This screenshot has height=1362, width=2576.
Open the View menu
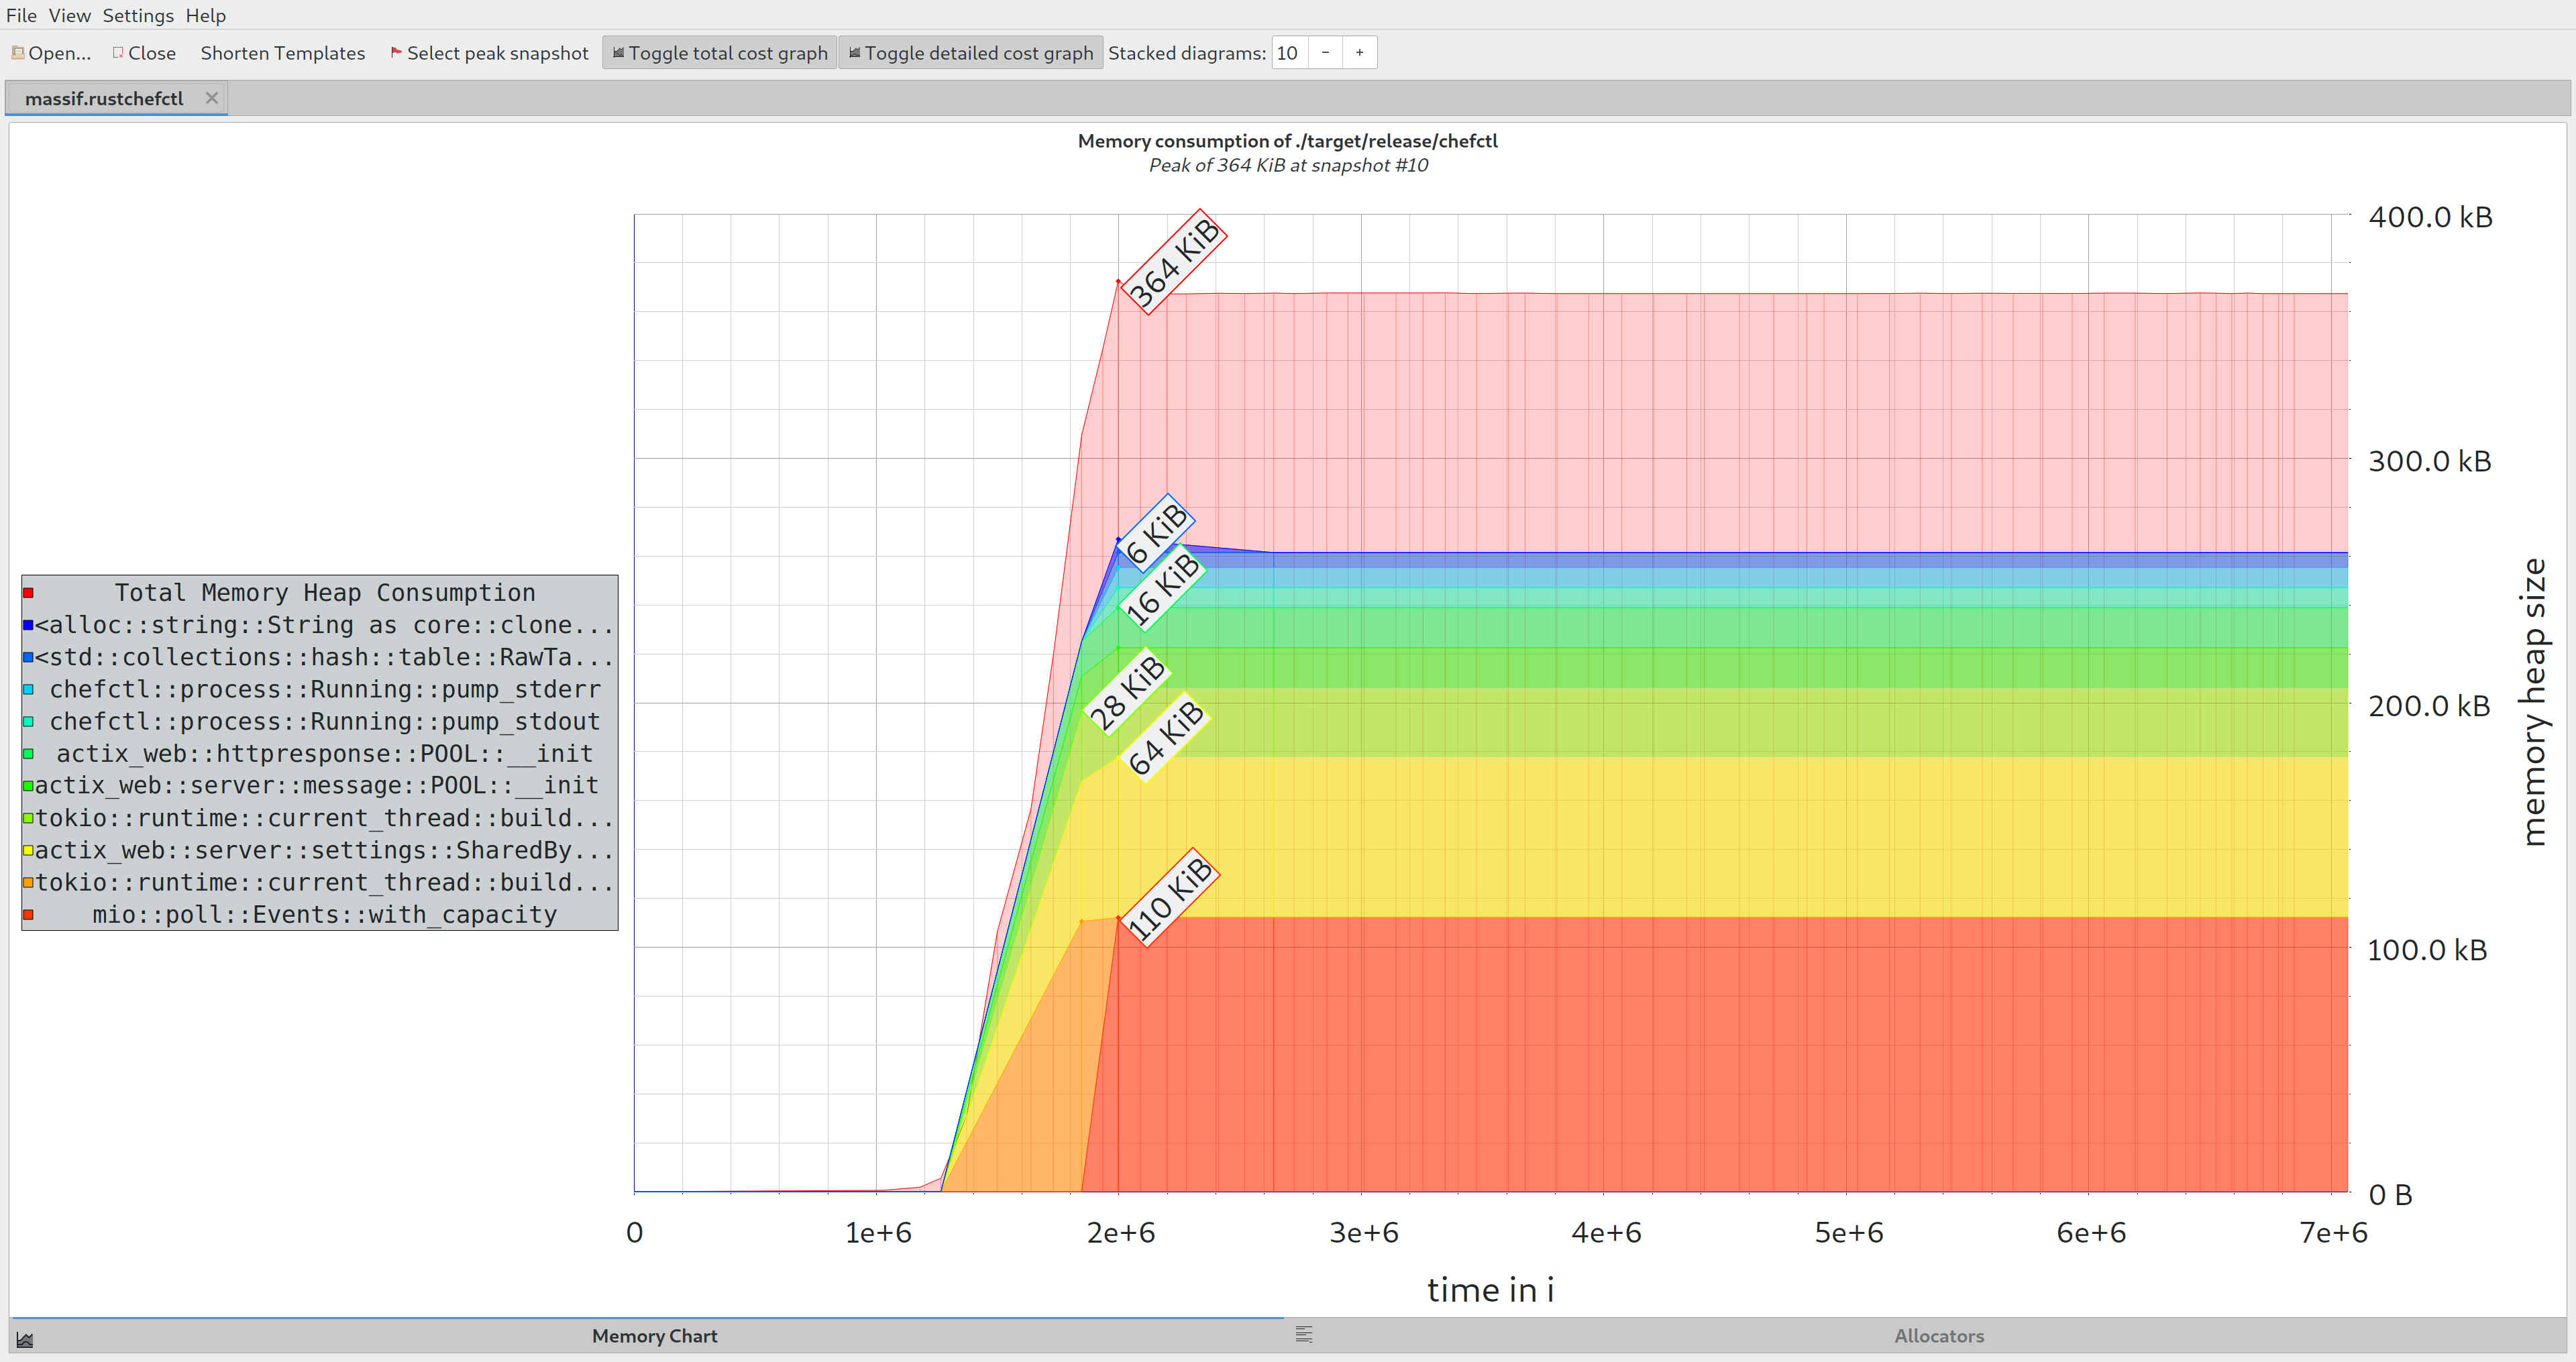pos(69,15)
